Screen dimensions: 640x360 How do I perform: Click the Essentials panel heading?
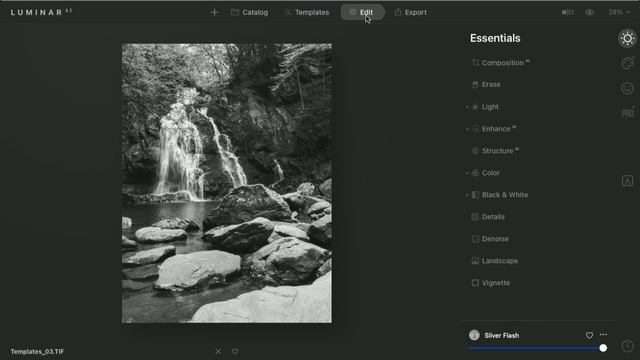tap(495, 38)
